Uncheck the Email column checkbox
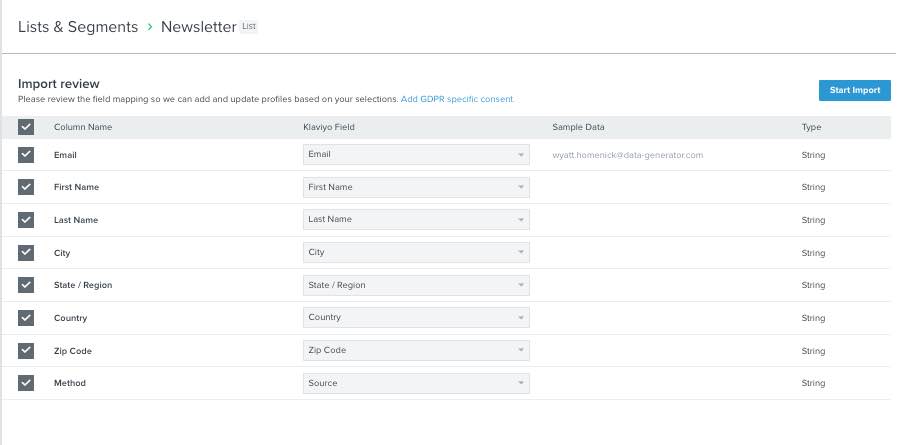This screenshot has width=897, height=445. (x=26, y=155)
